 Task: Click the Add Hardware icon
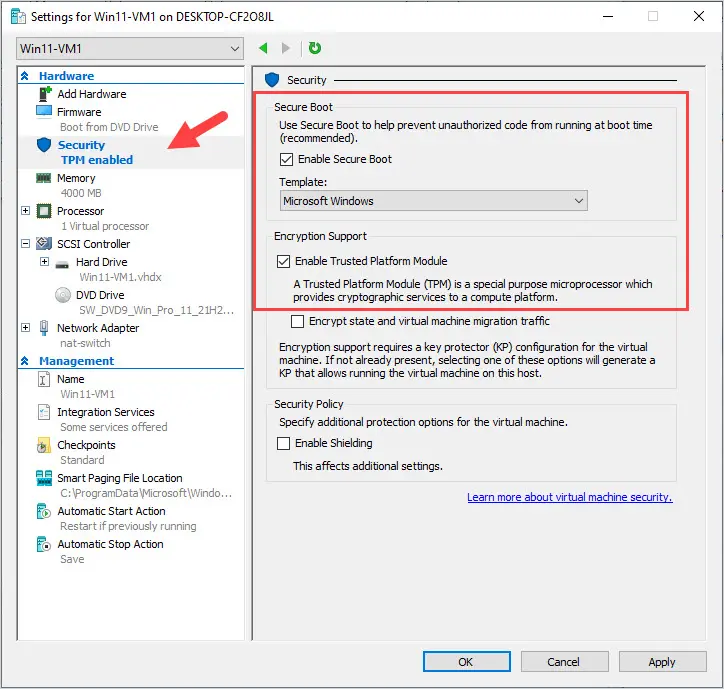pyautogui.click(x=44, y=94)
